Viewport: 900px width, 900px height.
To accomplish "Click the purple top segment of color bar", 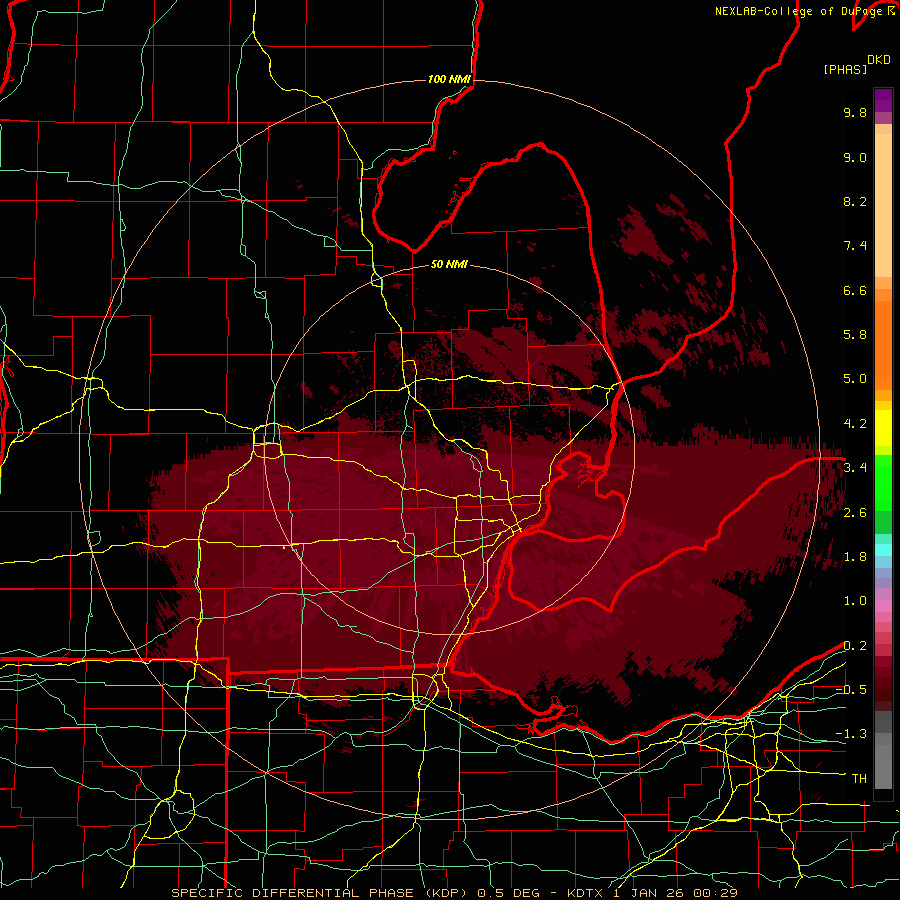I will point(883,100).
